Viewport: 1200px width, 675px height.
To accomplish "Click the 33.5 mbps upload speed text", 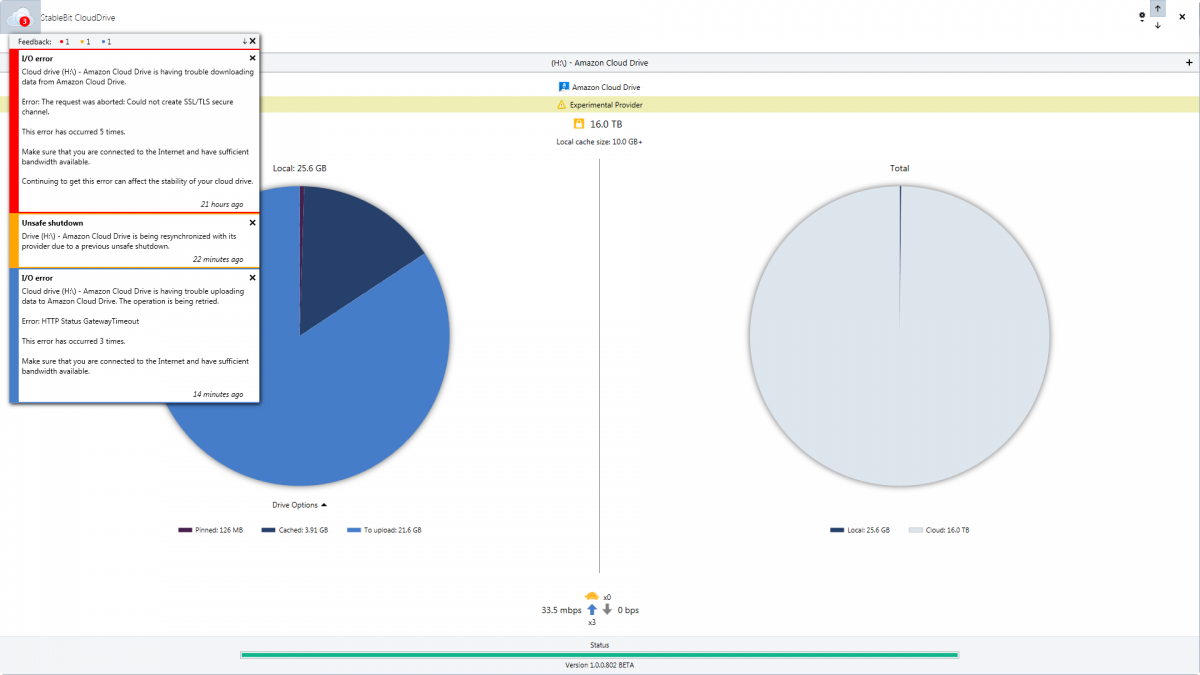I will tap(561, 609).
